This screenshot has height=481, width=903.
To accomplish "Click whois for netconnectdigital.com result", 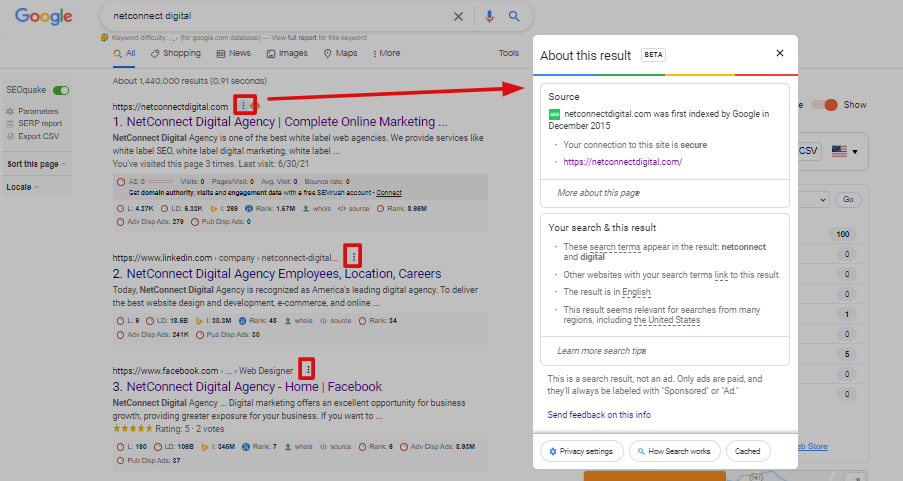I will tap(322, 209).
